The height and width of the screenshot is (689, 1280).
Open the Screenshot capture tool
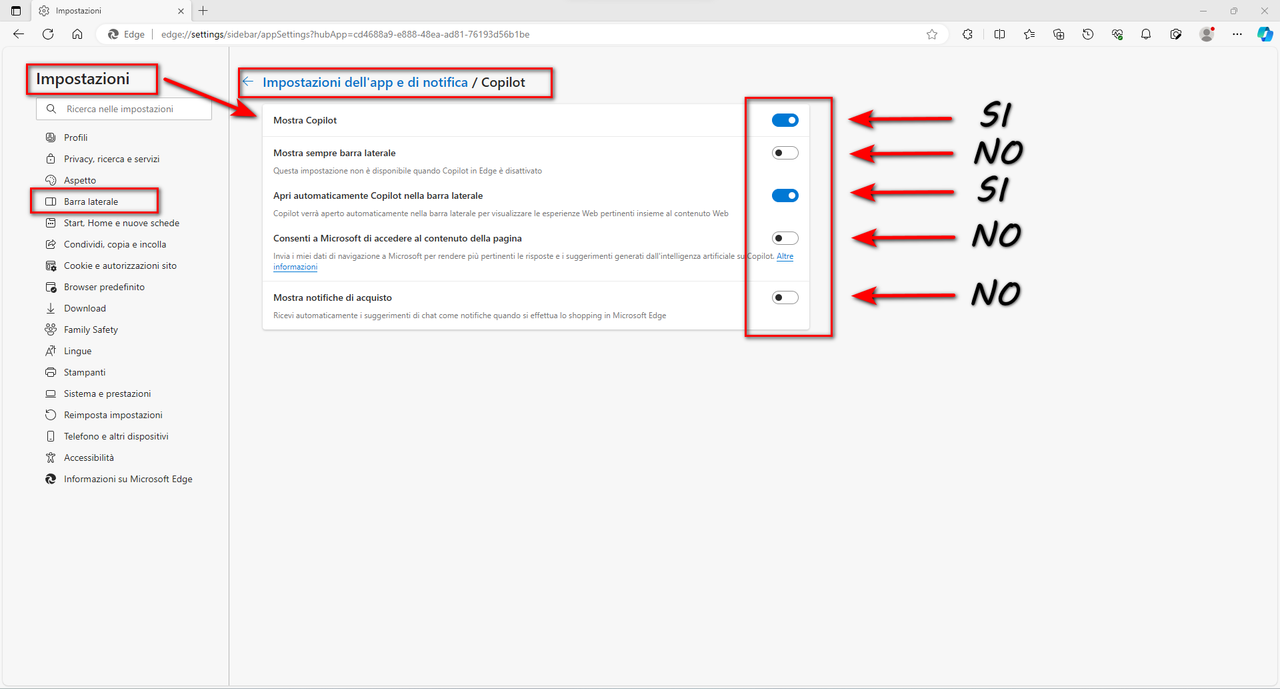coord(1177,34)
